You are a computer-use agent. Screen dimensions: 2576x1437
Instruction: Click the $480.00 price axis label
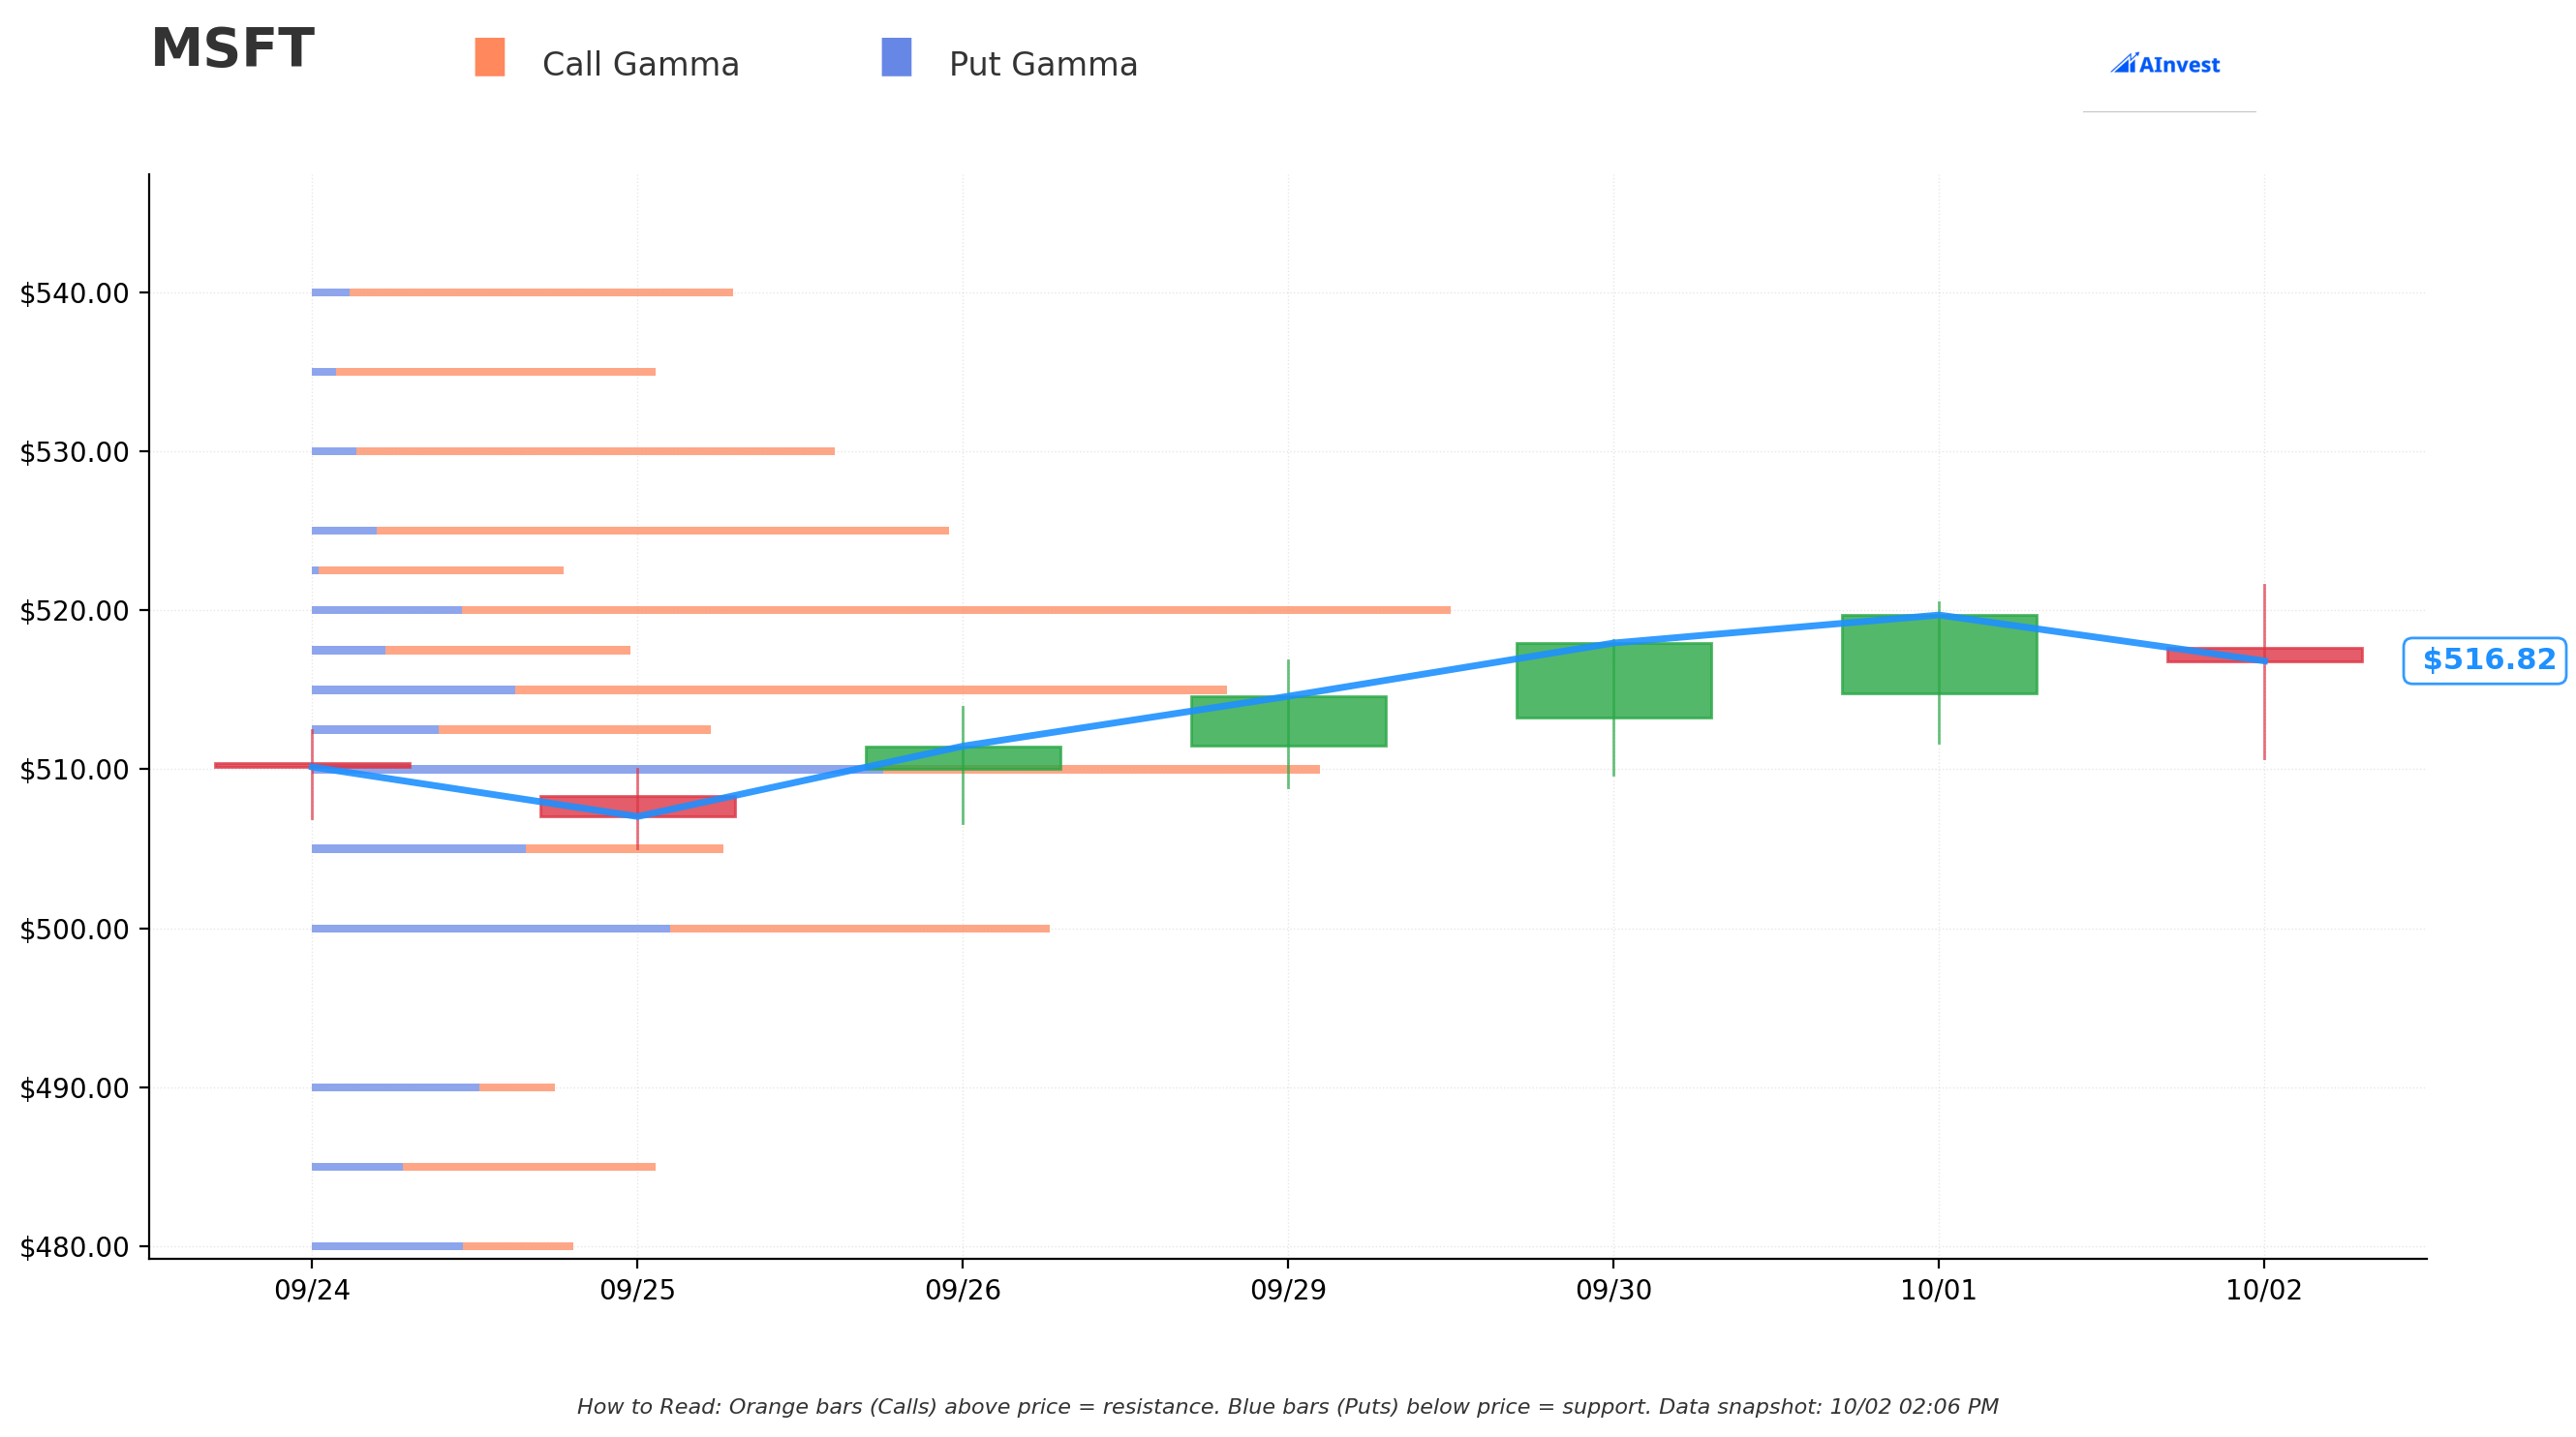tap(75, 1247)
